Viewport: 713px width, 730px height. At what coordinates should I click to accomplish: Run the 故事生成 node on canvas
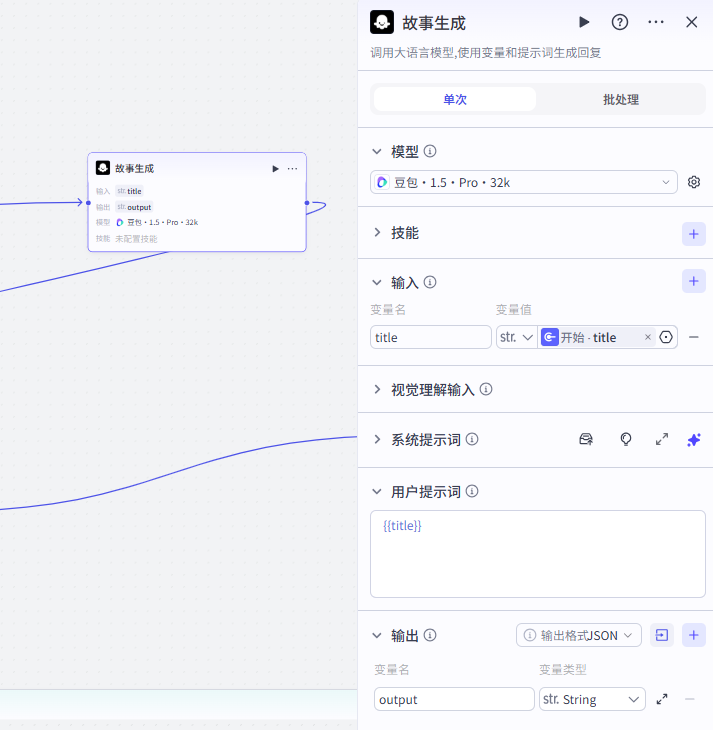point(275,169)
